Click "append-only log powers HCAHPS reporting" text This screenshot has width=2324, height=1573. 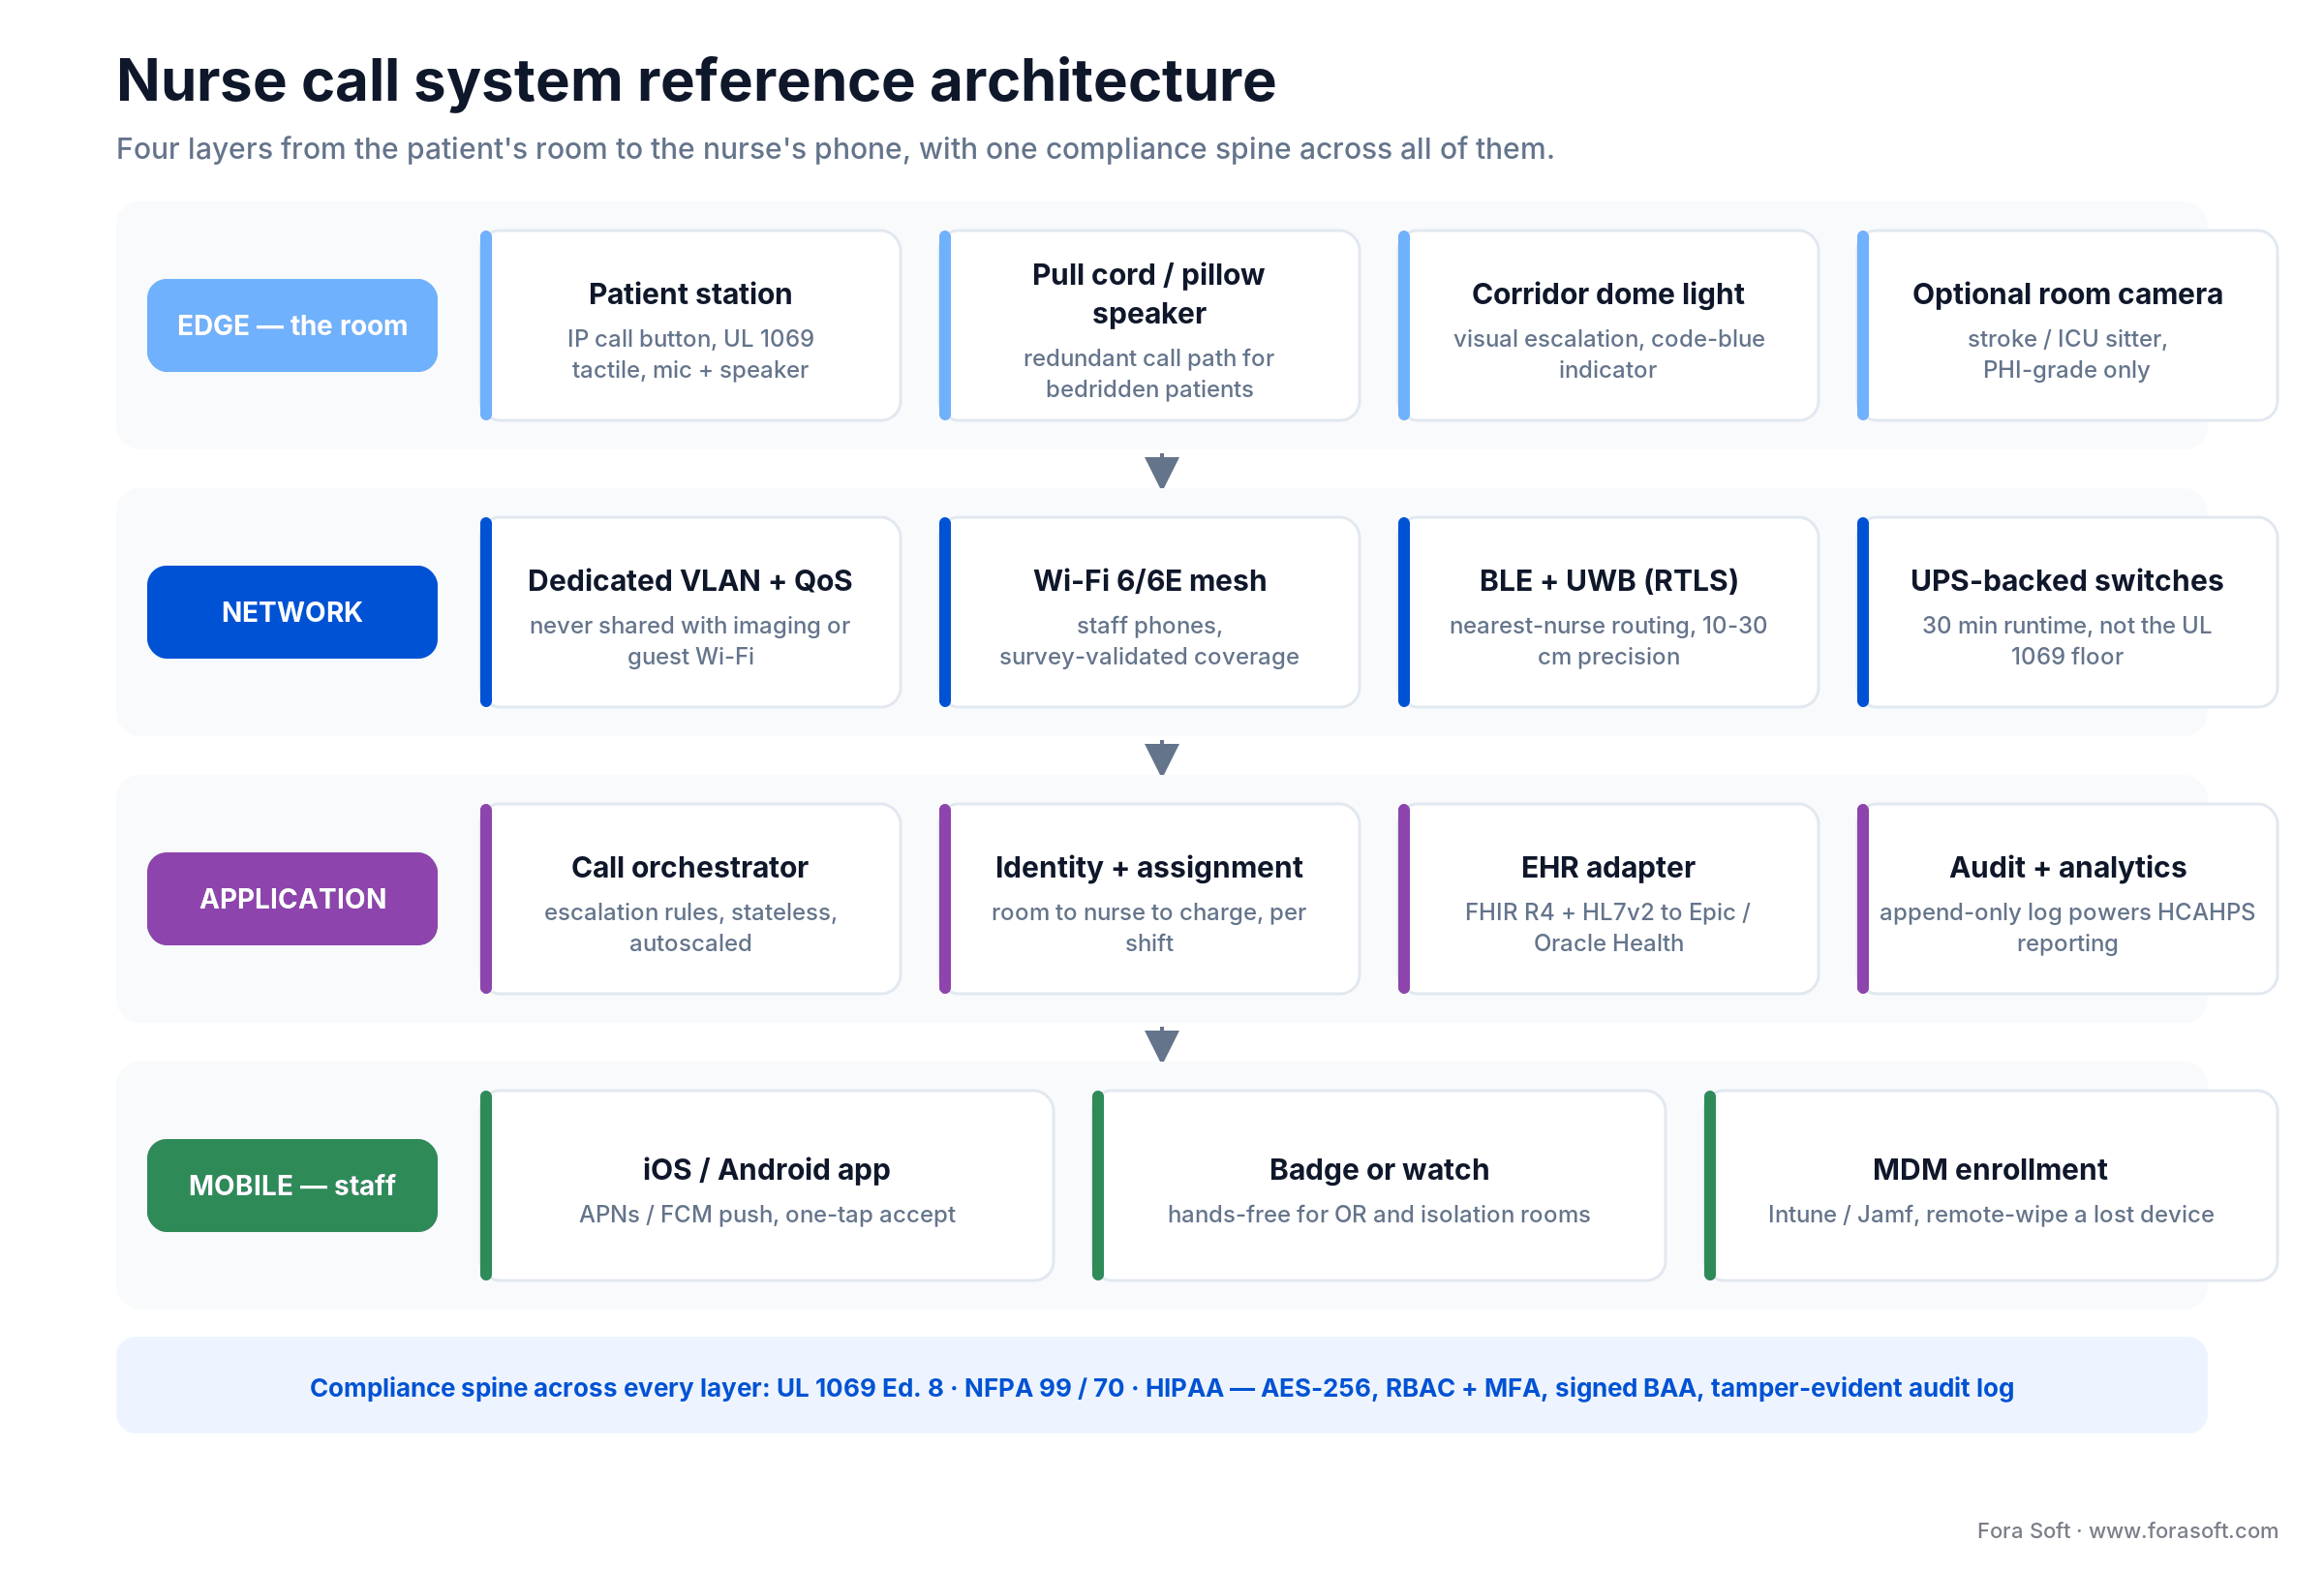2067,928
